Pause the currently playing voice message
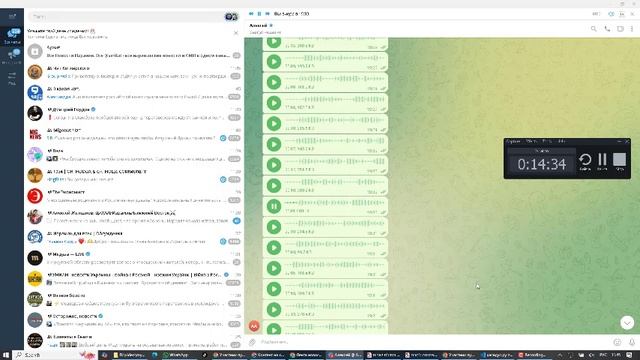Viewport: 640px width, 360px height. tap(274, 207)
